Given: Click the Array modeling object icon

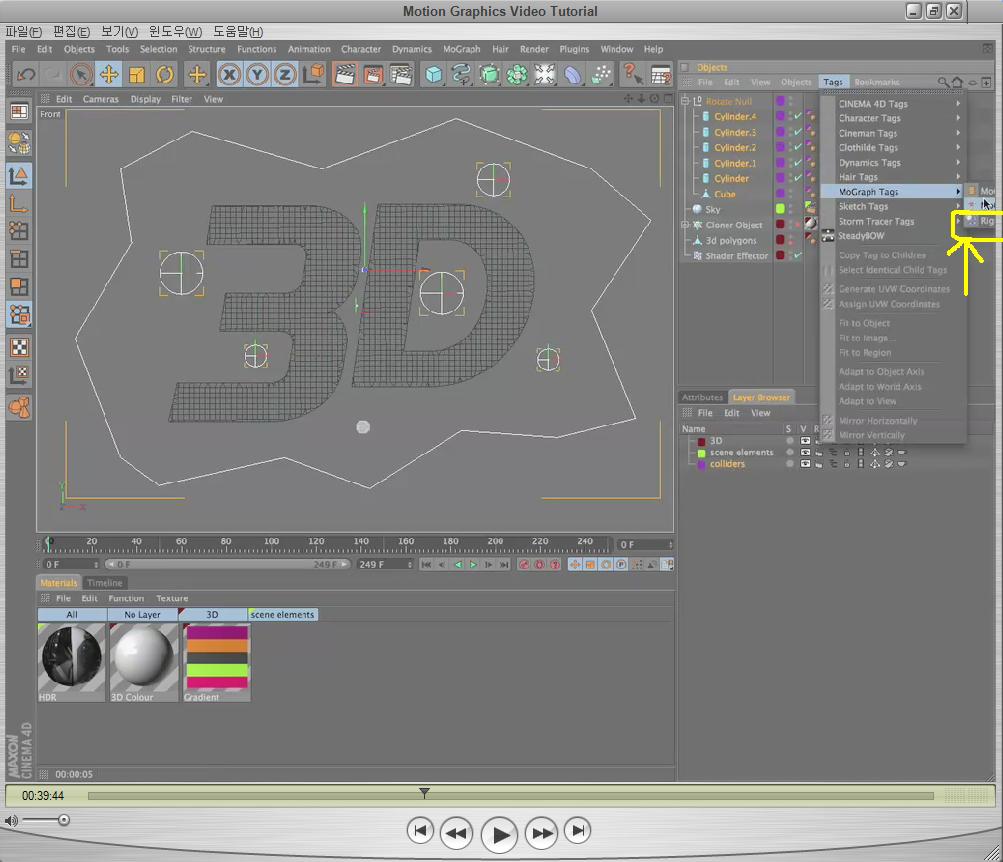Looking at the screenshot, I should pyautogui.click(x=517, y=75).
